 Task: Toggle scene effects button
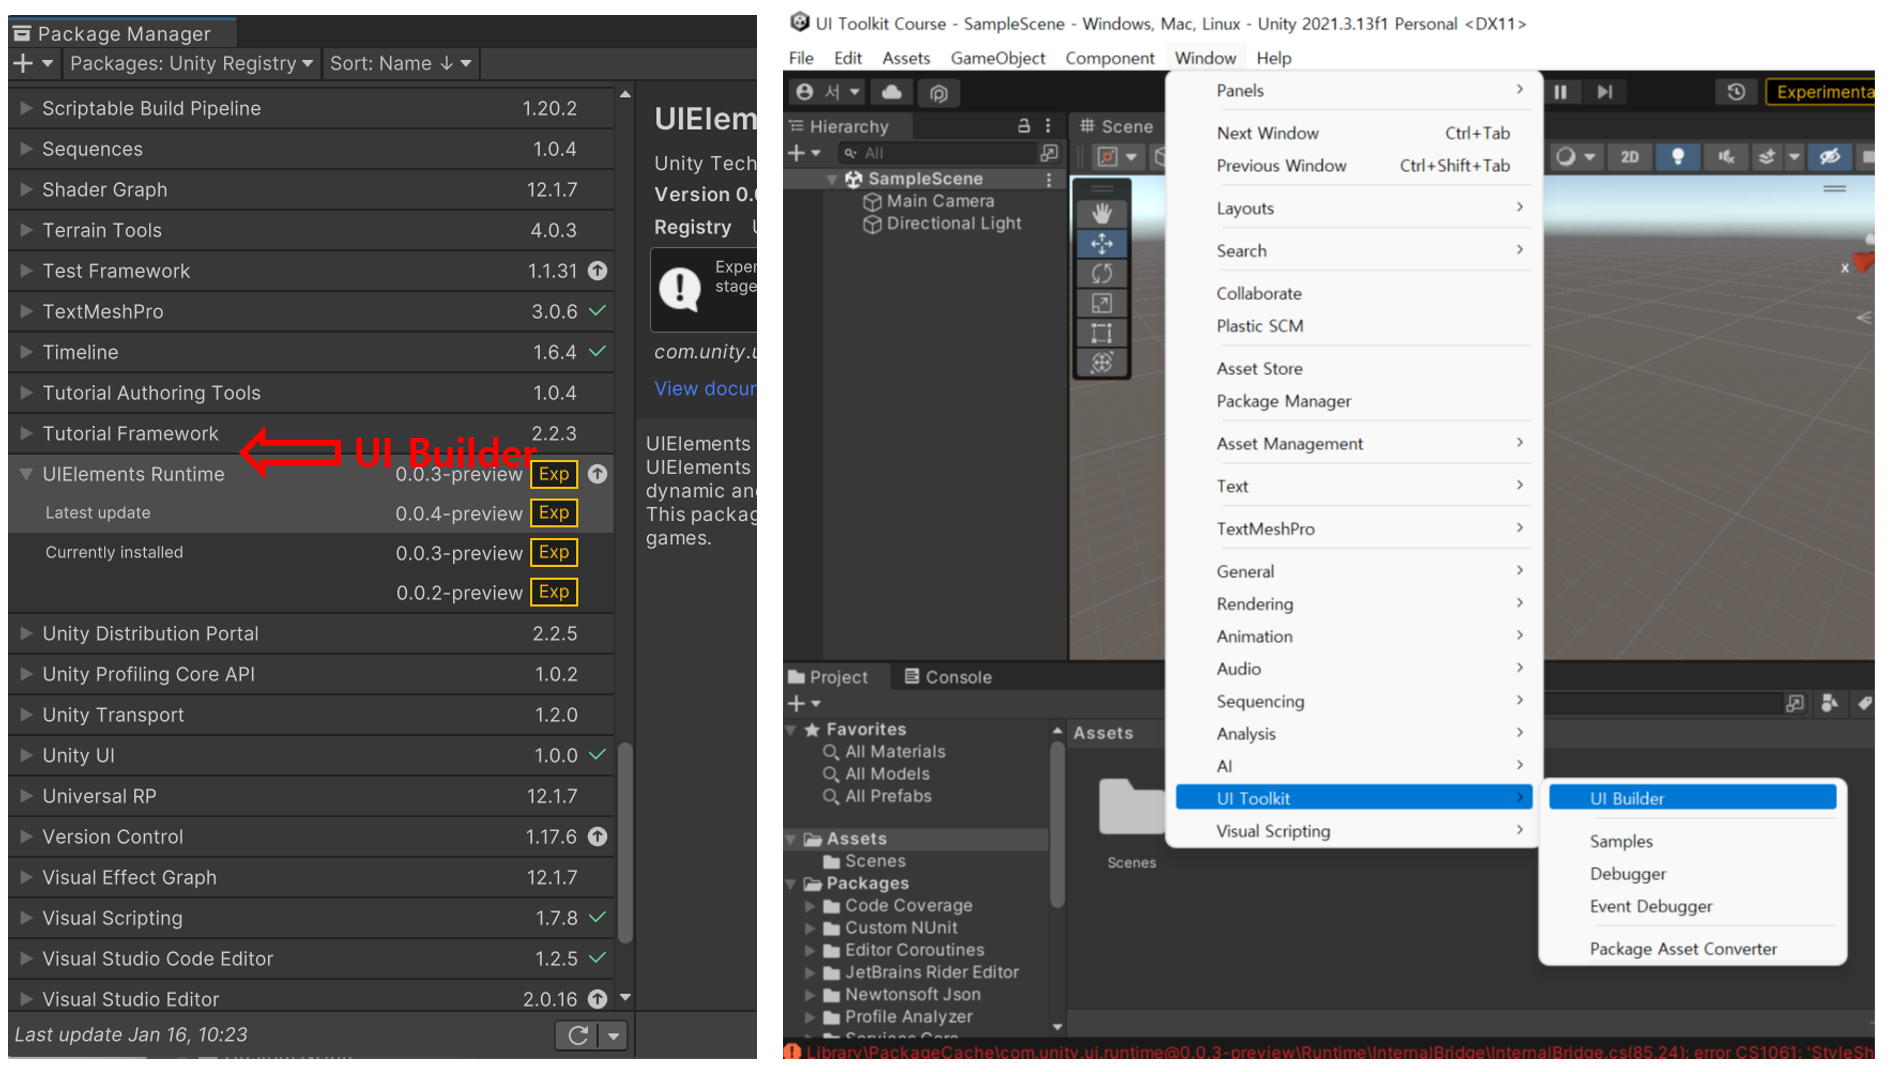click(x=1767, y=157)
